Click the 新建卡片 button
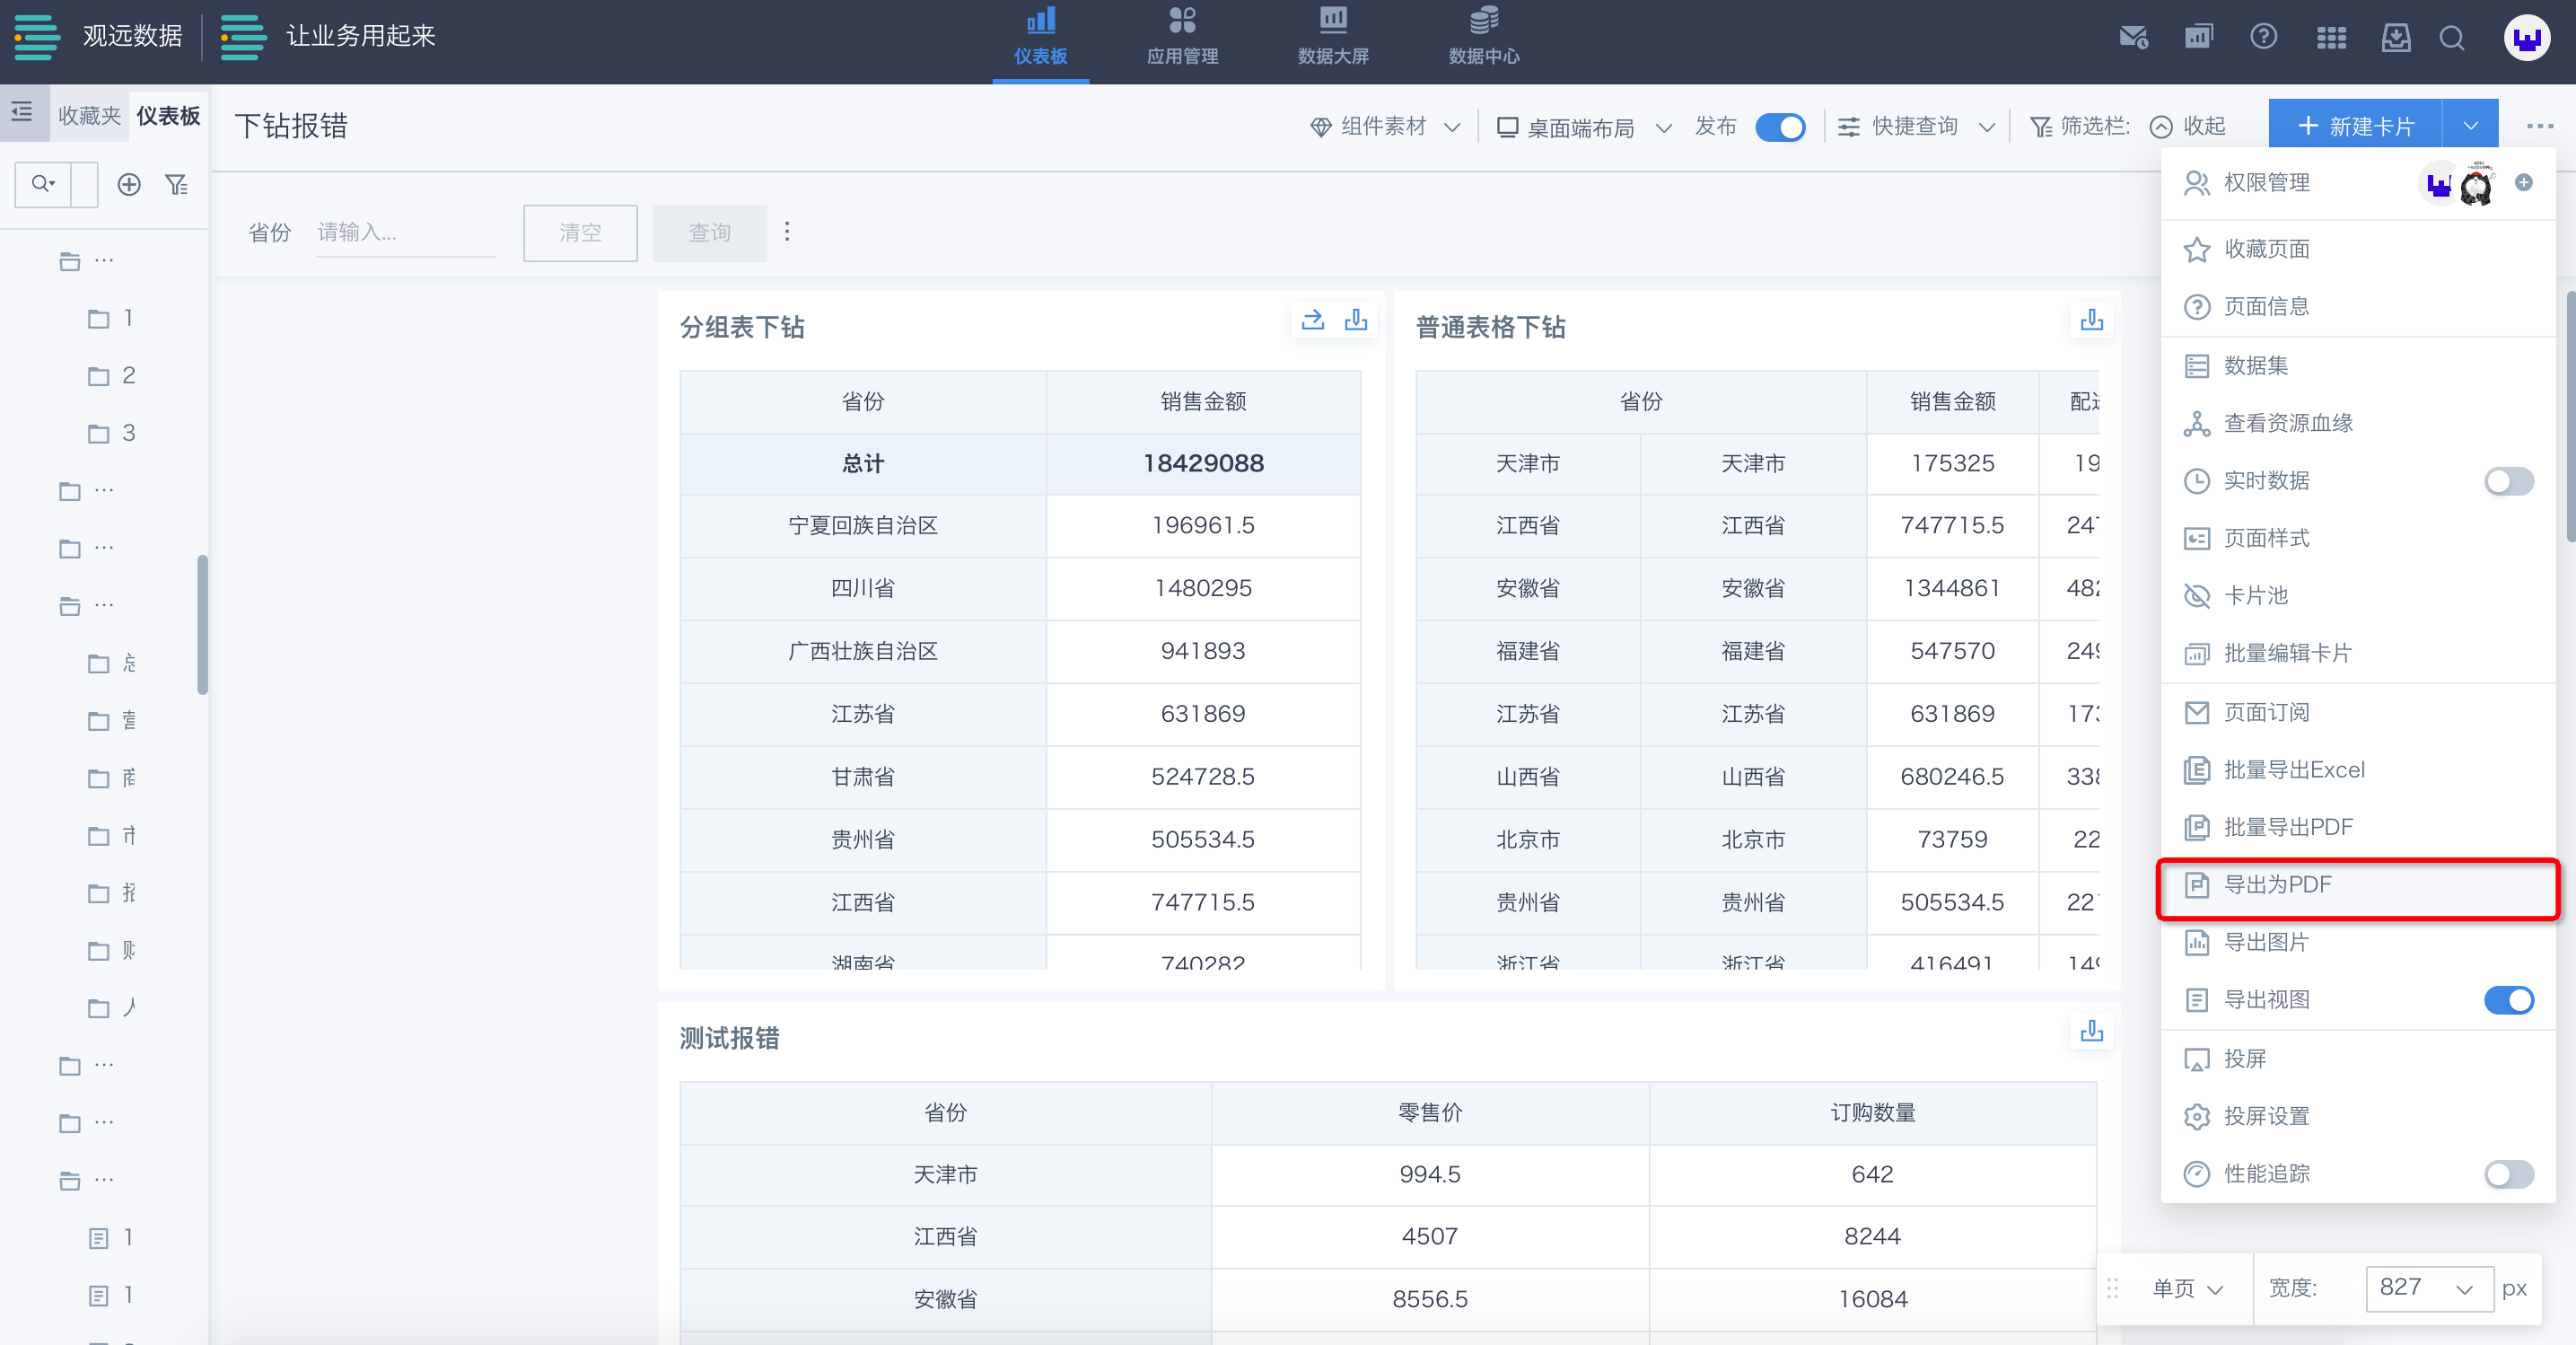 coord(2355,126)
